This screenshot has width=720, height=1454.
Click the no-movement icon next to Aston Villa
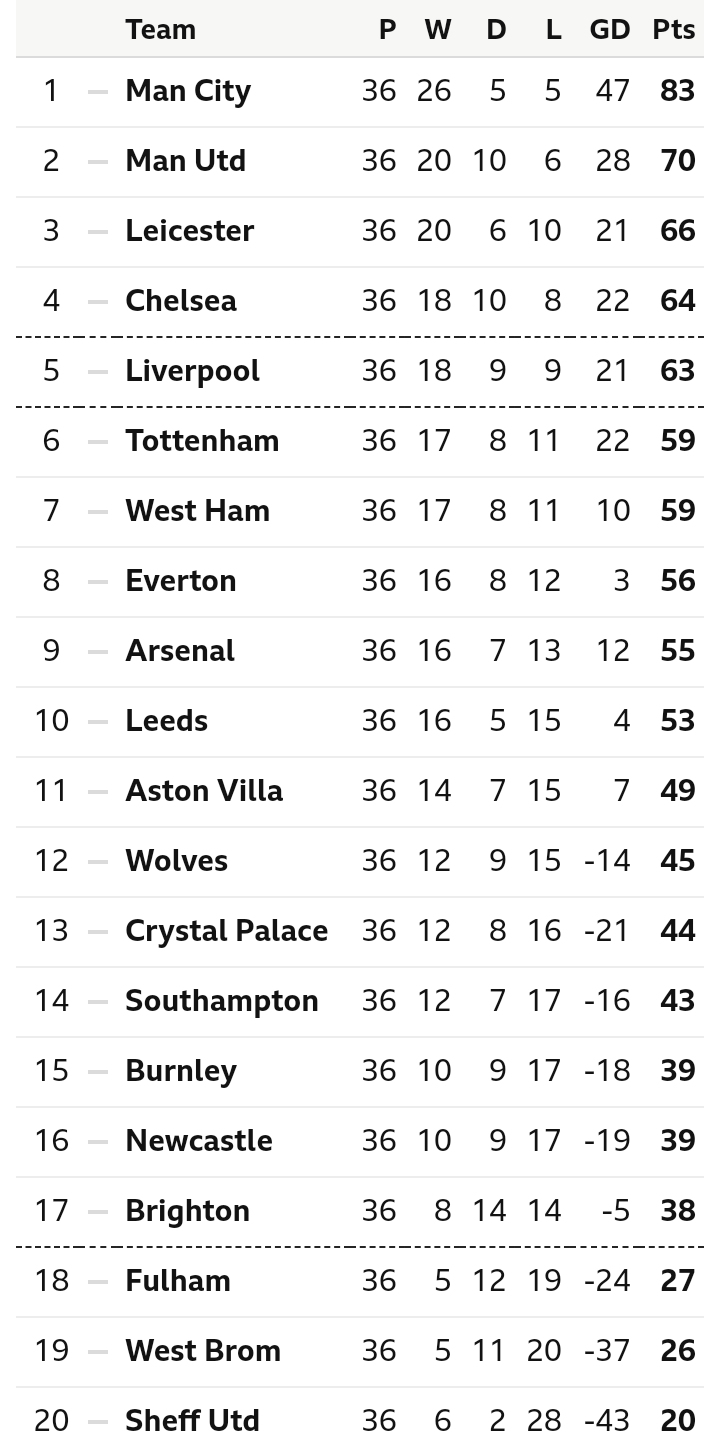[97, 791]
